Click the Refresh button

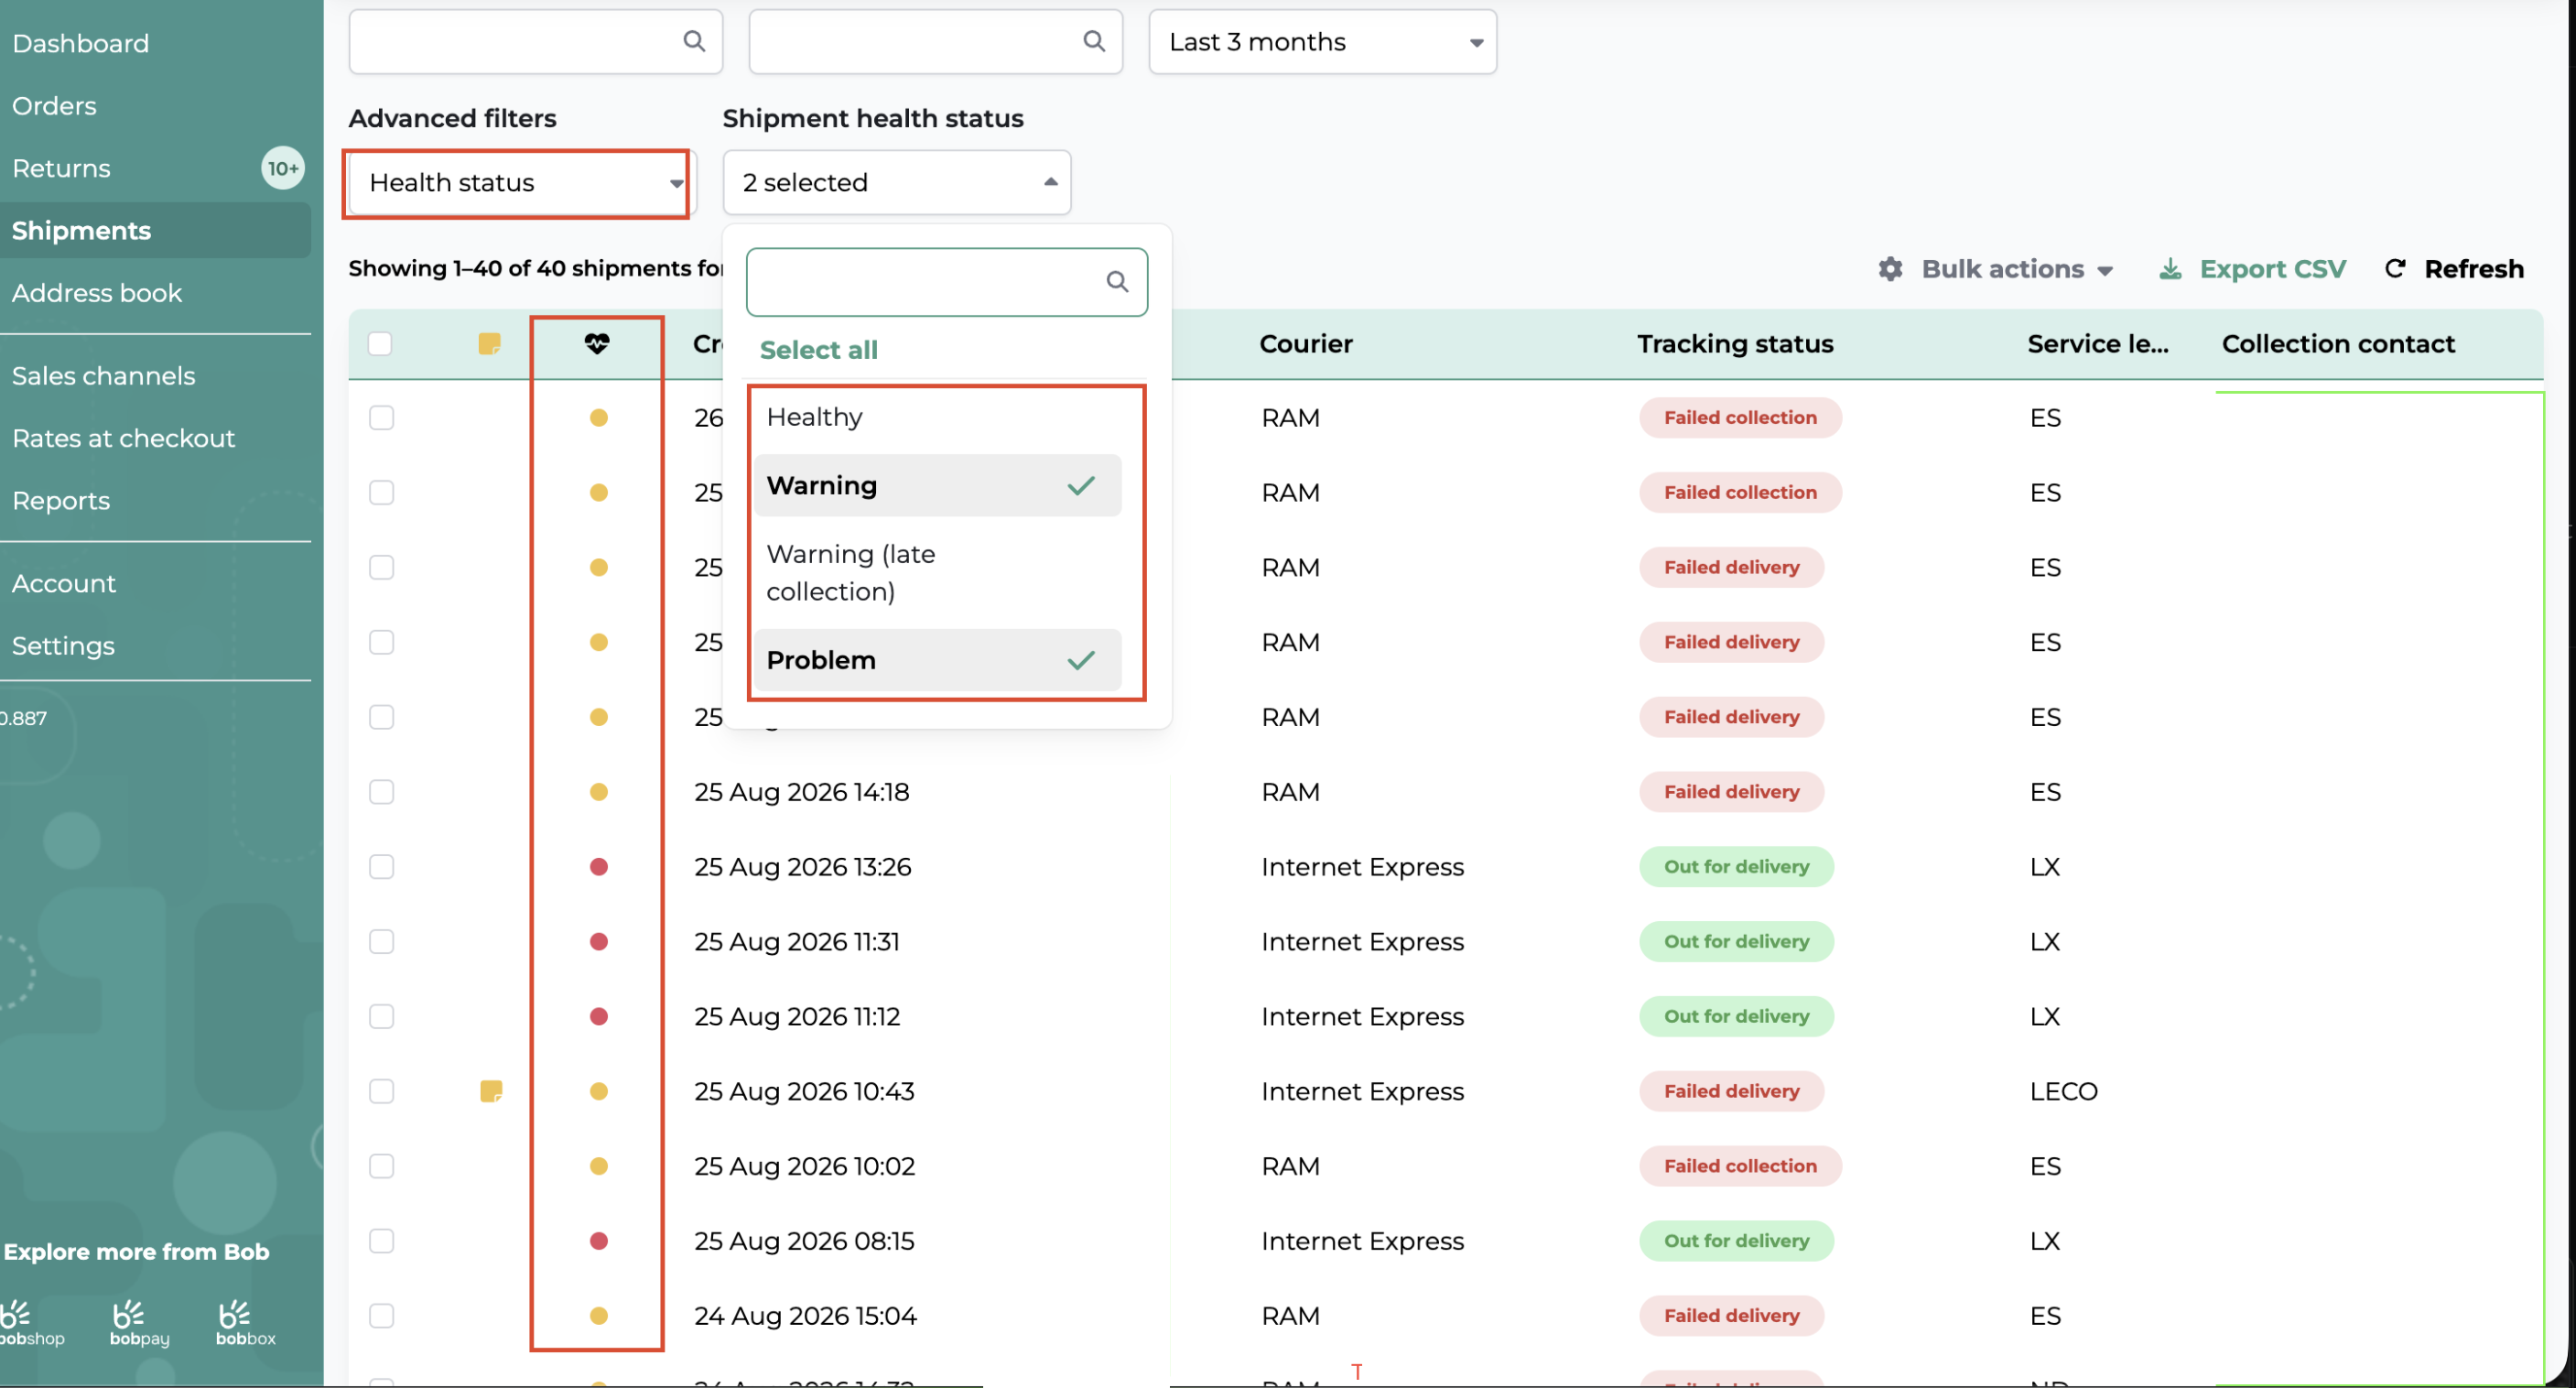click(2454, 269)
